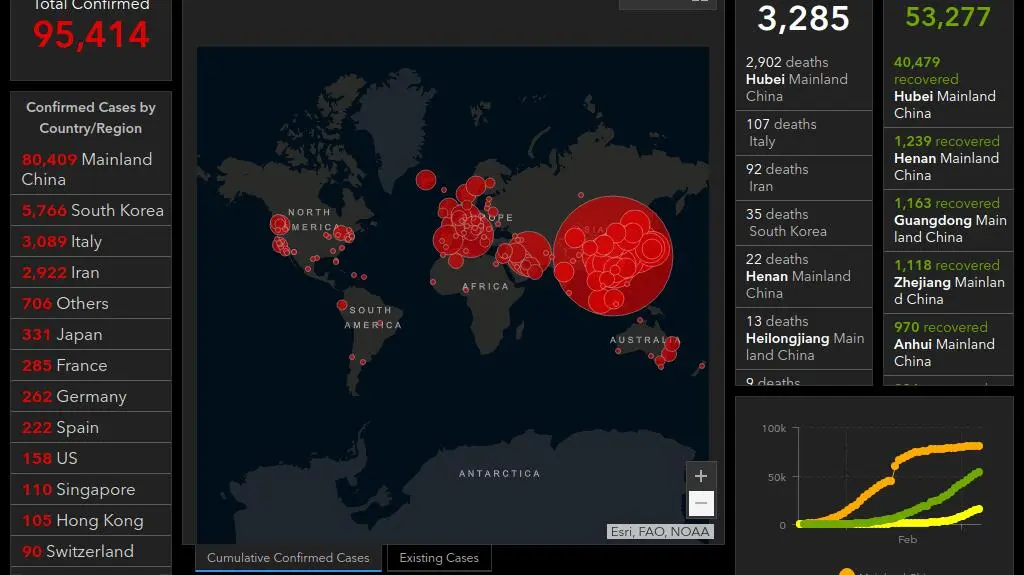The image size is (1024, 575).
Task: Choose Guangdong's 1,163 recovered entry
Action: [947, 220]
